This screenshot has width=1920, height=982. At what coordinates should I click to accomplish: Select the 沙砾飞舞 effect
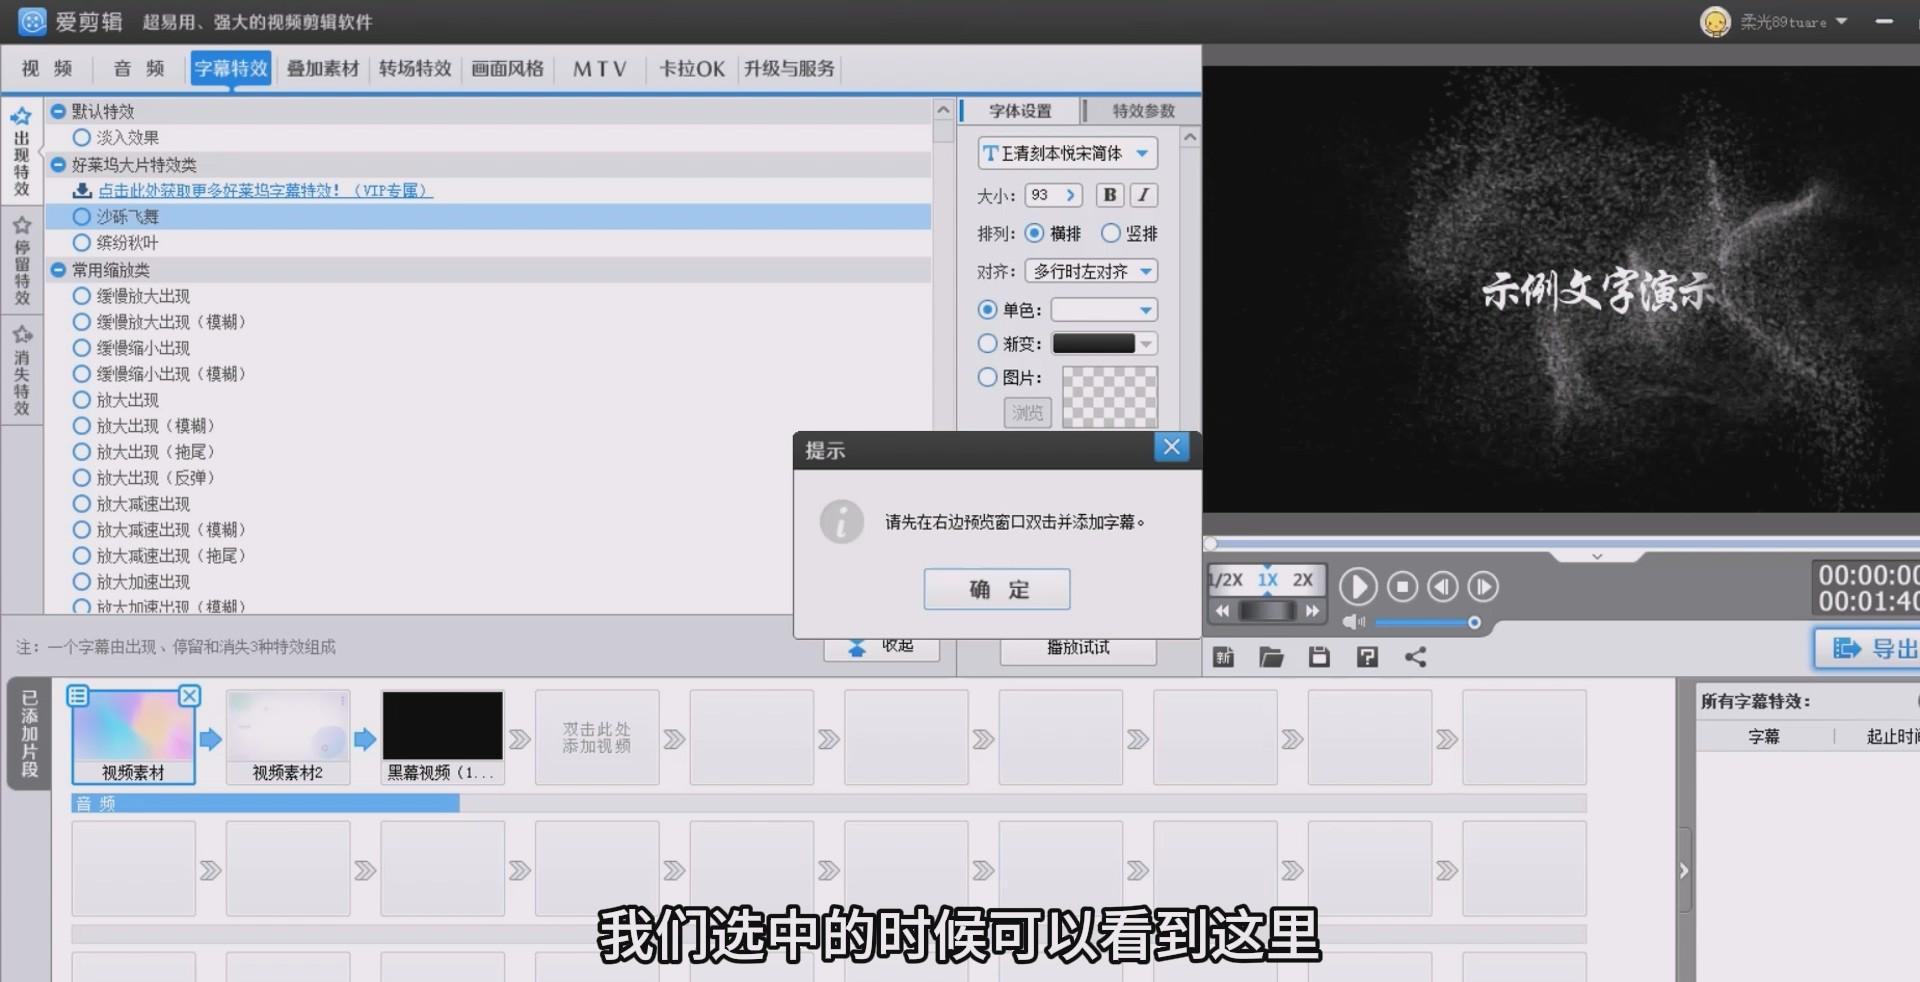pyautogui.click(x=488, y=216)
